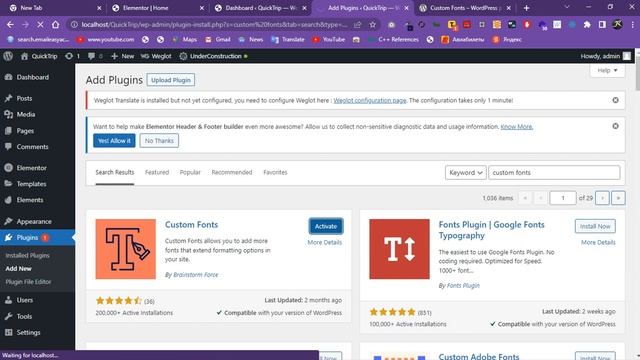This screenshot has width=640, height=360.
Task: Click the plugin search field with custom fonts
Action: coord(554,173)
